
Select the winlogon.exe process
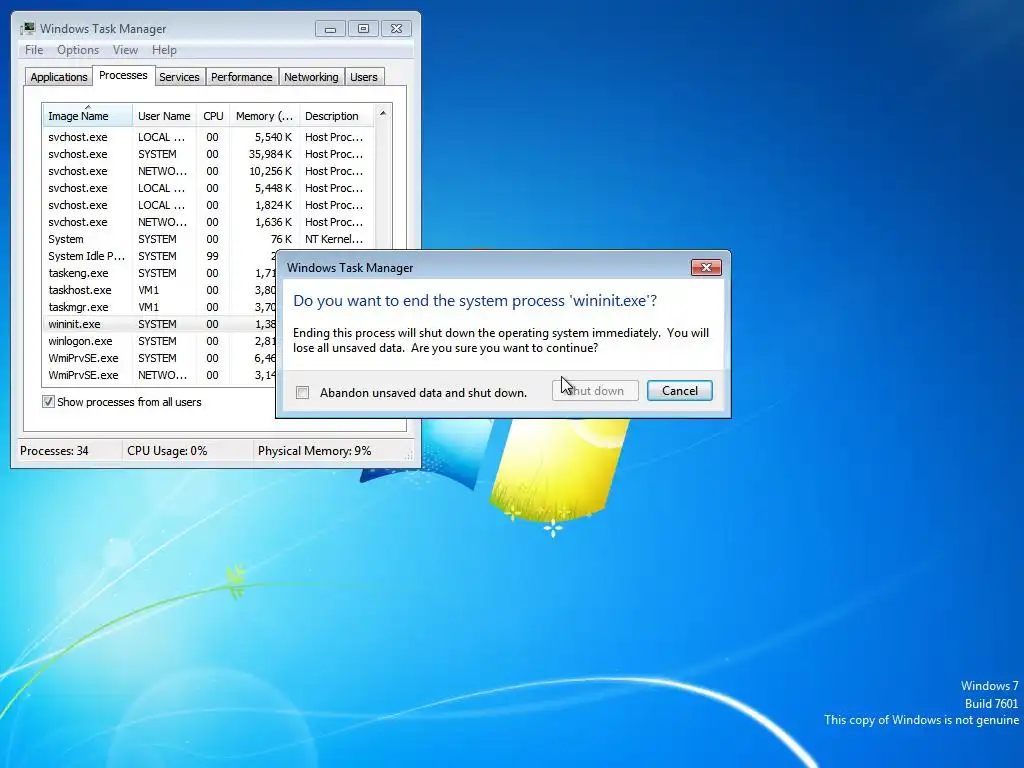pyautogui.click(x=159, y=341)
